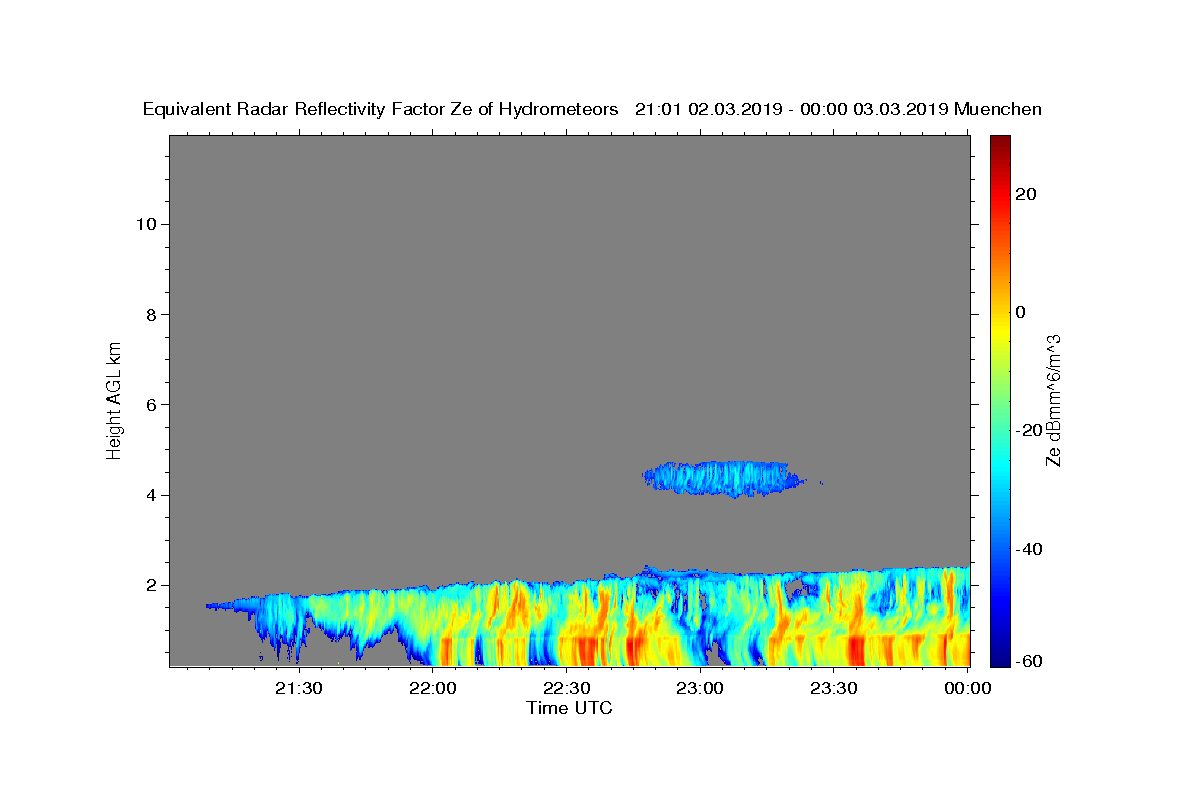Screen dimensions: 1200x800
Task: Click the dark red top of the colorbar
Action: tap(1000, 142)
